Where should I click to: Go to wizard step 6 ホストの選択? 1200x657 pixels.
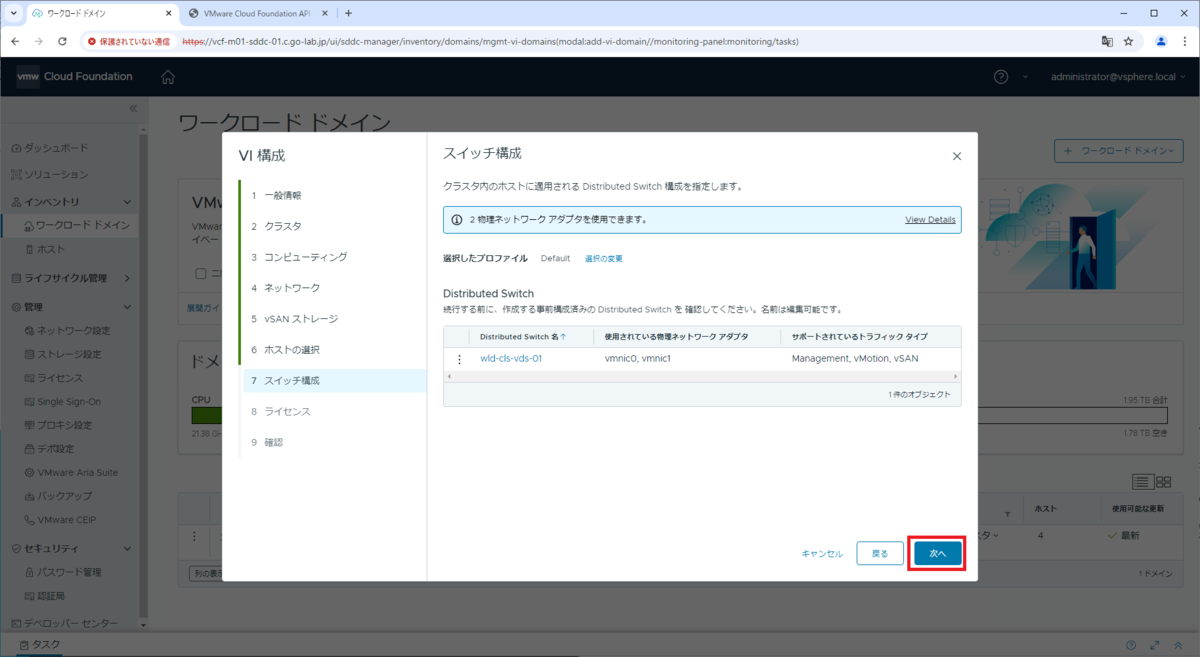click(x=292, y=350)
